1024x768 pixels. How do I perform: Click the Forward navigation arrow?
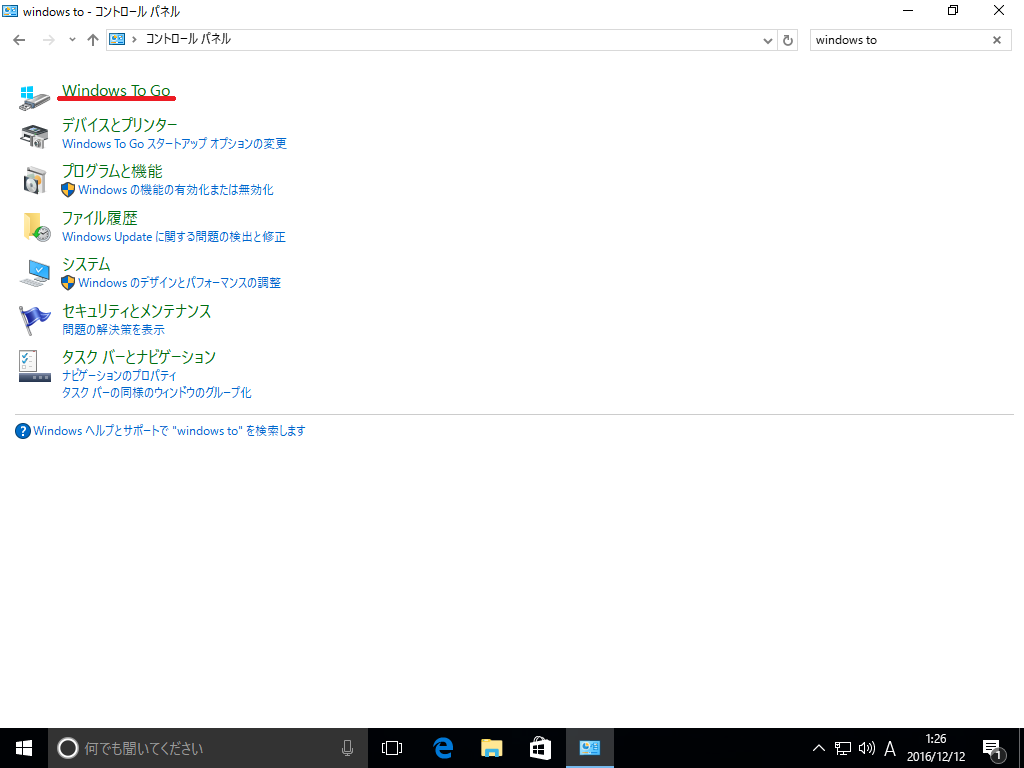[48, 40]
